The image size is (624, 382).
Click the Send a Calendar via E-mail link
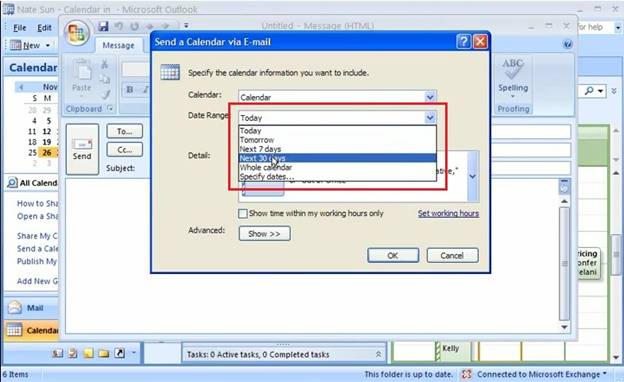click(37, 249)
